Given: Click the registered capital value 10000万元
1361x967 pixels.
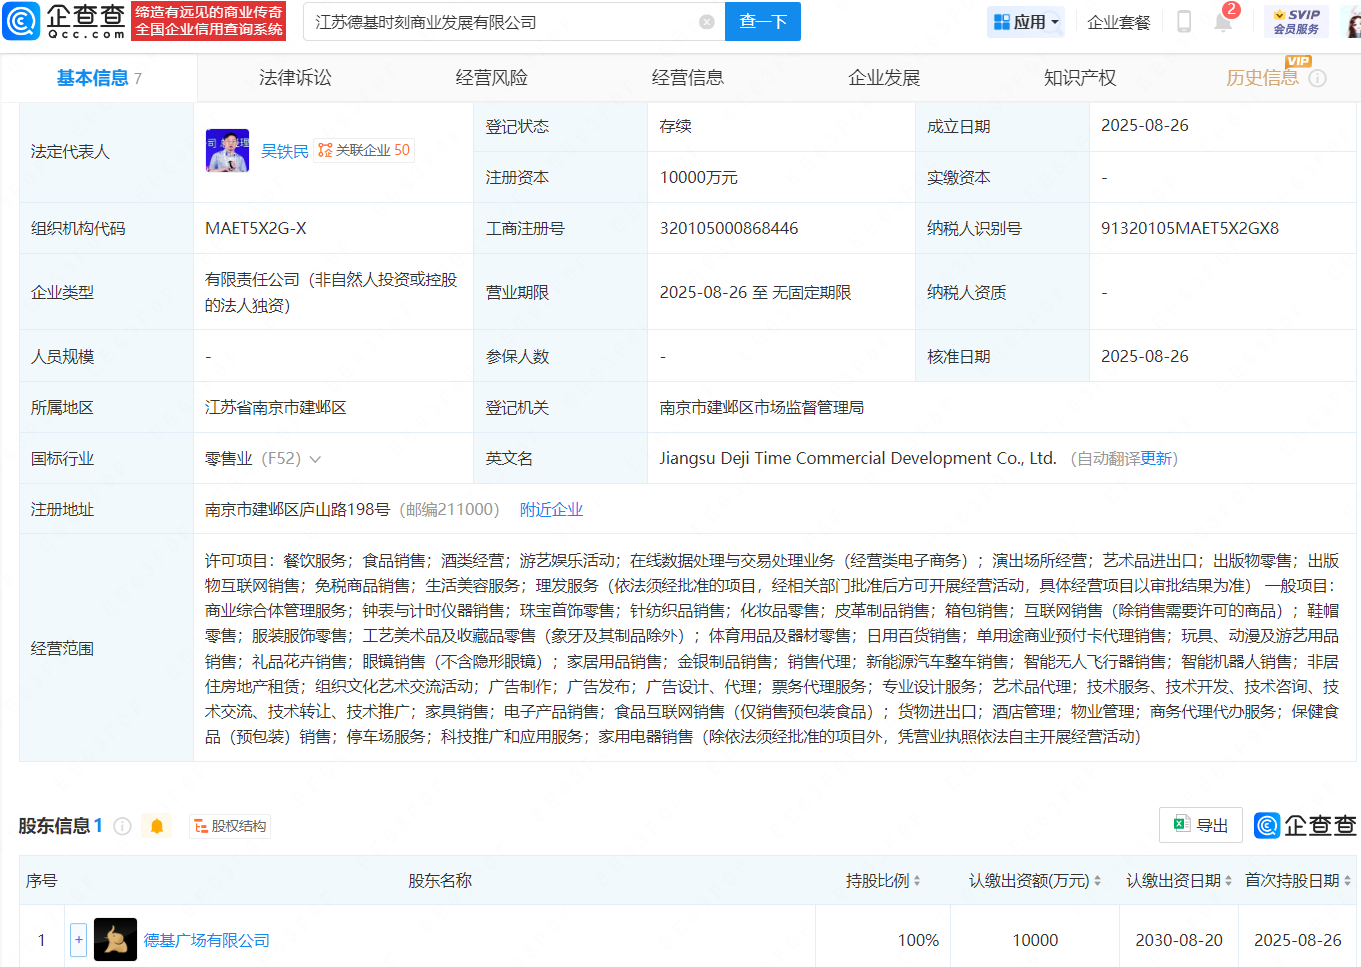Looking at the screenshot, I should [699, 178].
